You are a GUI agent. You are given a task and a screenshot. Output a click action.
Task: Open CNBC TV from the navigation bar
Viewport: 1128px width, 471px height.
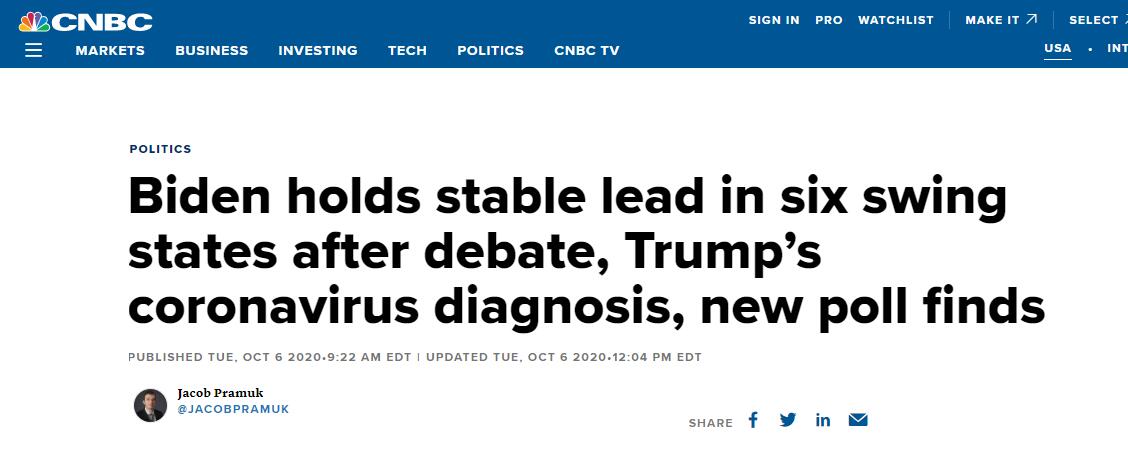point(586,51)
